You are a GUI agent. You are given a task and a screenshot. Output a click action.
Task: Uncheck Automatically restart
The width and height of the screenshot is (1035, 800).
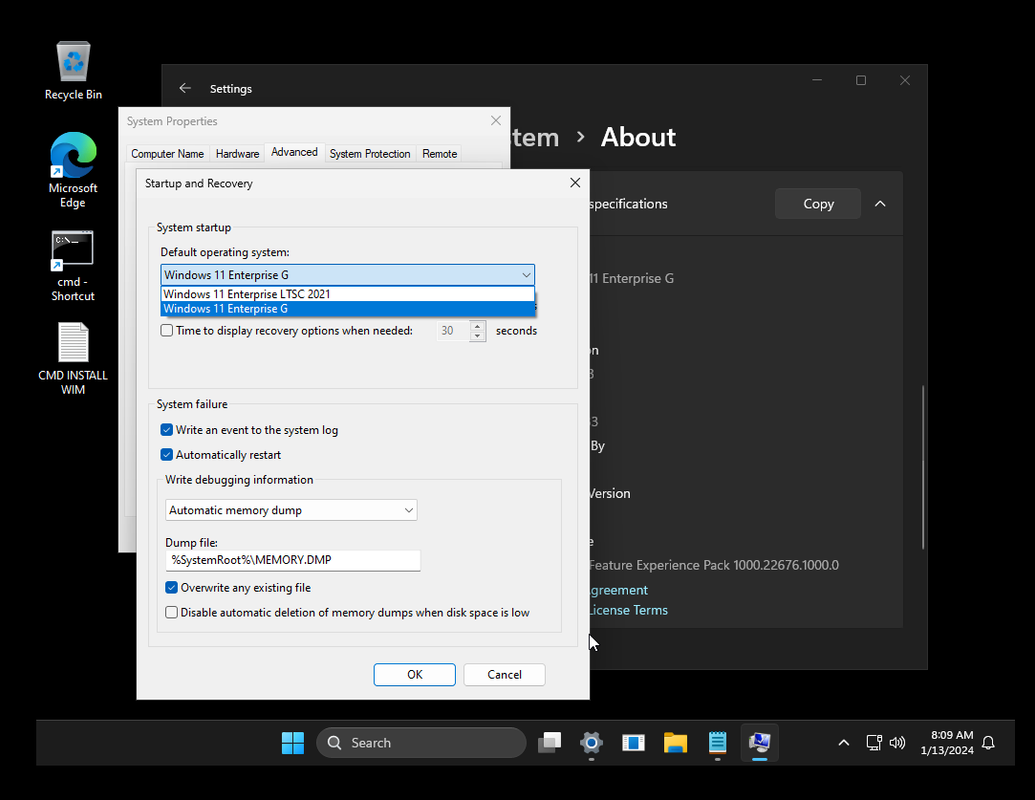click(167, 455)
